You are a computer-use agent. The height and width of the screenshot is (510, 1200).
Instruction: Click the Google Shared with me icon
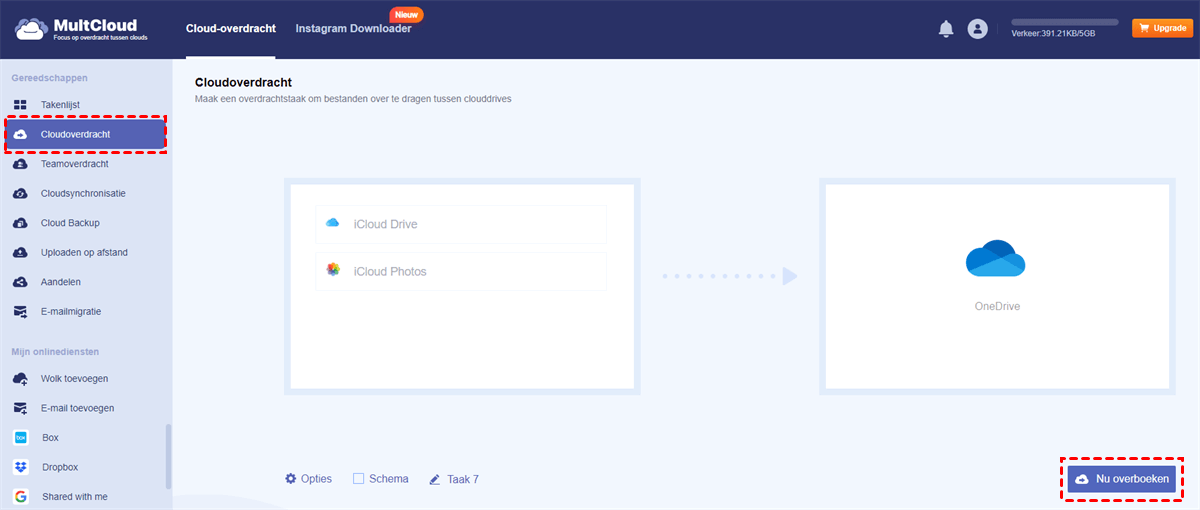pyautogui.click(x=20, y=497)
